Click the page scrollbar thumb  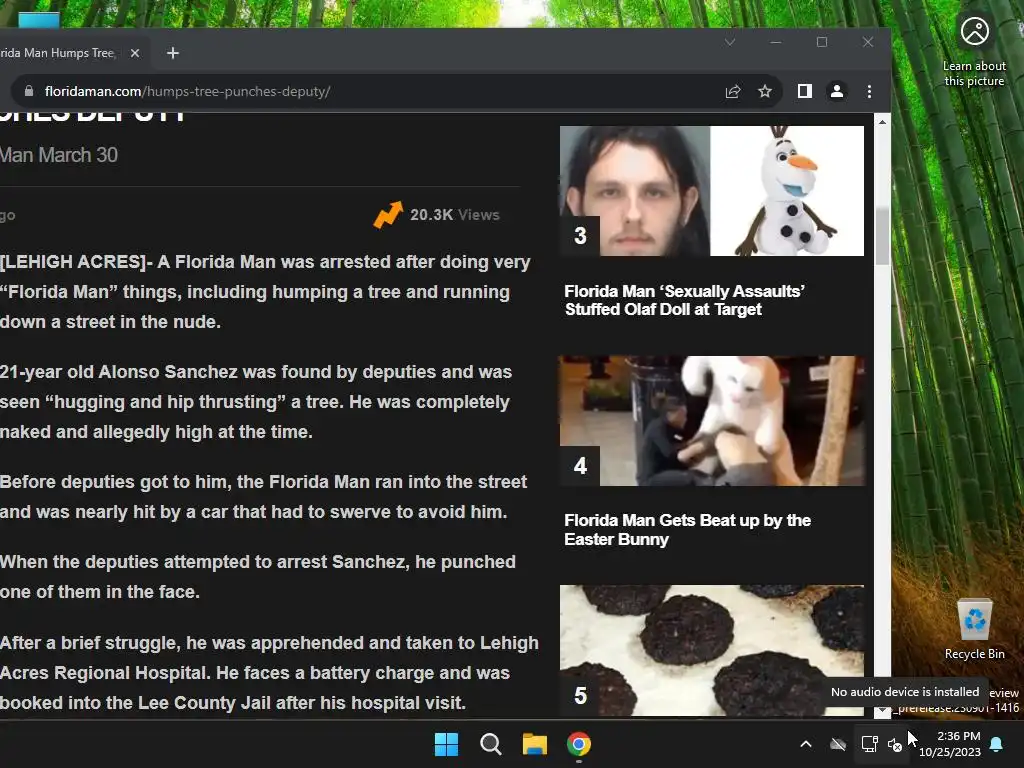coord(882,236)
